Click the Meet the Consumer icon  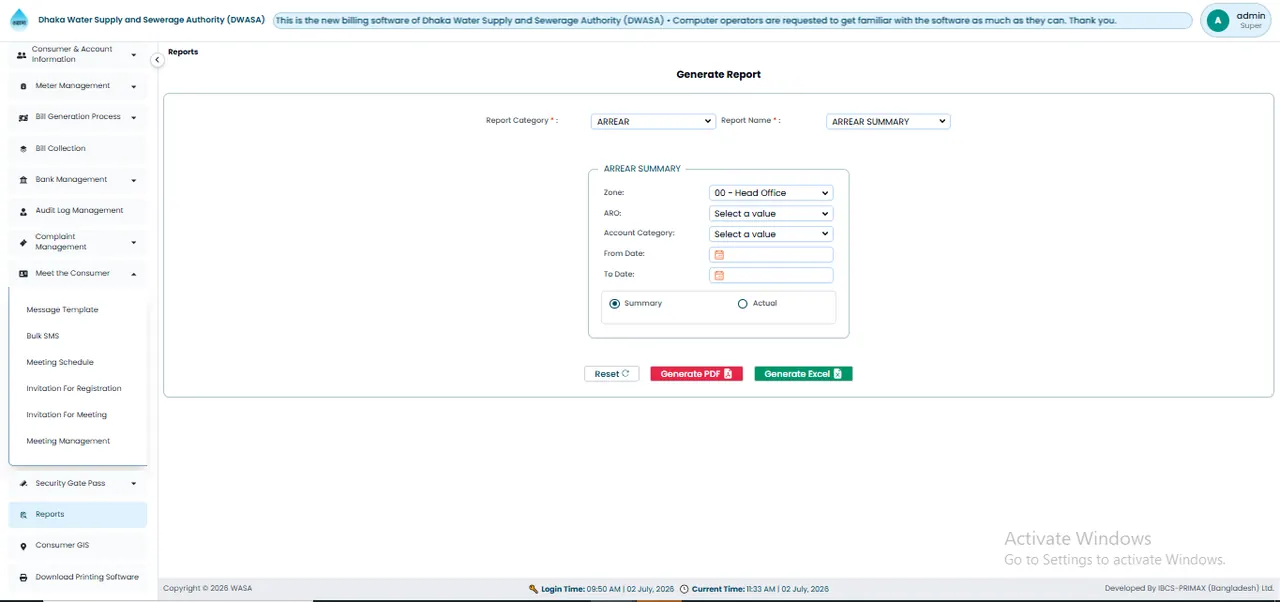(x=23, y=273)
